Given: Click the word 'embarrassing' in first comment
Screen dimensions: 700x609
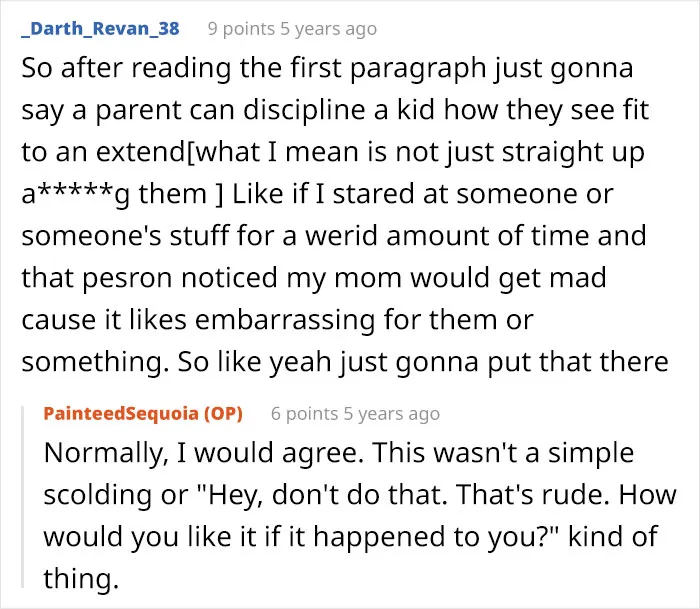Looking at the screenshot, I should [285, 320].
